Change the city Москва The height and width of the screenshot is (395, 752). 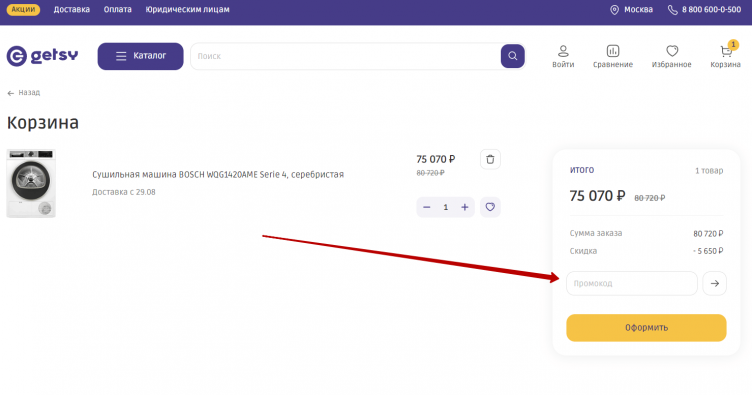click(x=632, y=10)
